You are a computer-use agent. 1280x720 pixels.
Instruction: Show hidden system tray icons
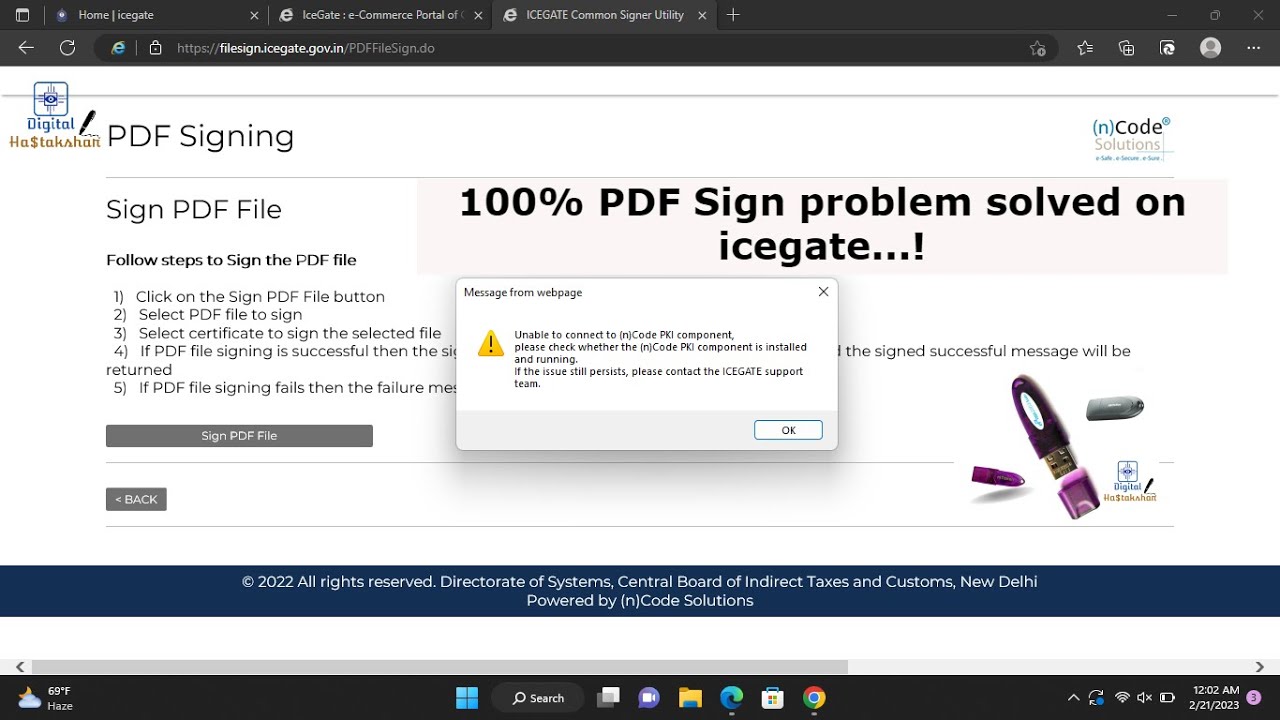(x=1073, y=698)
